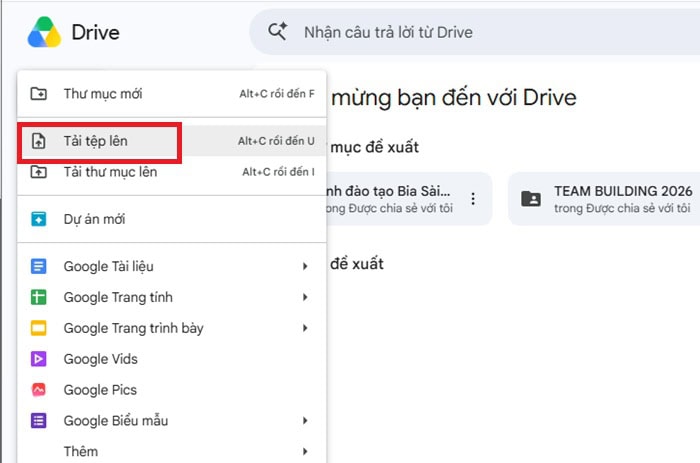Viewport: 700px width, 463px height.
Task: Click the Google Trang trình bày label
Action: (x=133, y=328)
